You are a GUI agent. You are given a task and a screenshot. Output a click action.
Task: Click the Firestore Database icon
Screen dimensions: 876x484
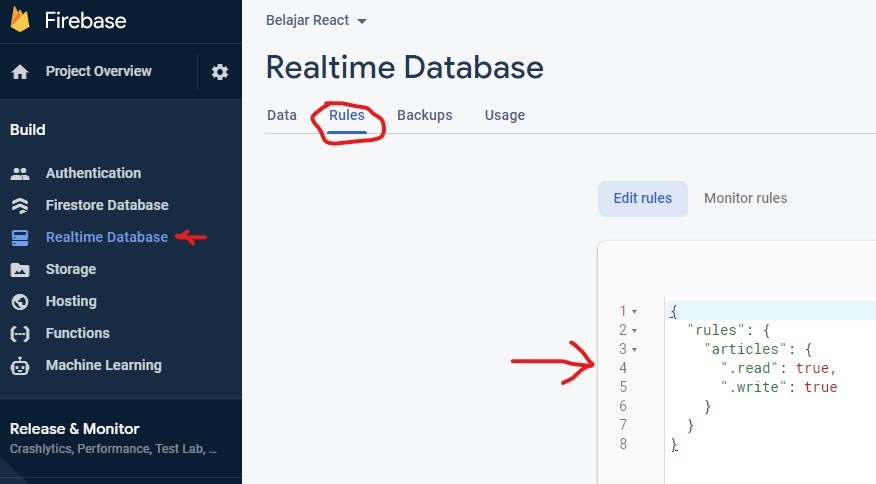point(20,205)
